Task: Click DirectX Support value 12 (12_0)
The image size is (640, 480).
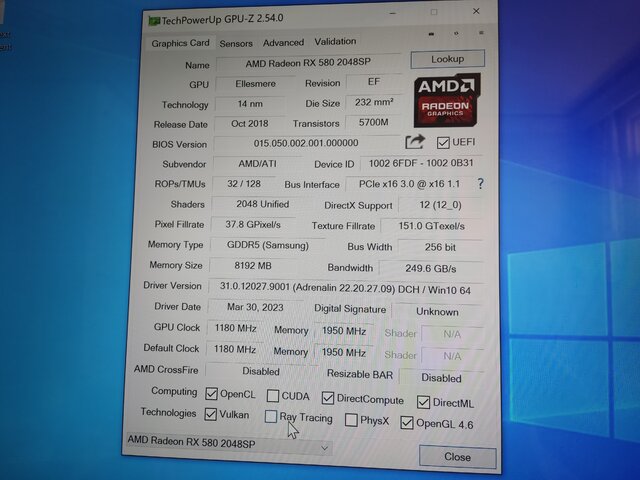Action: tap(440, 205)
